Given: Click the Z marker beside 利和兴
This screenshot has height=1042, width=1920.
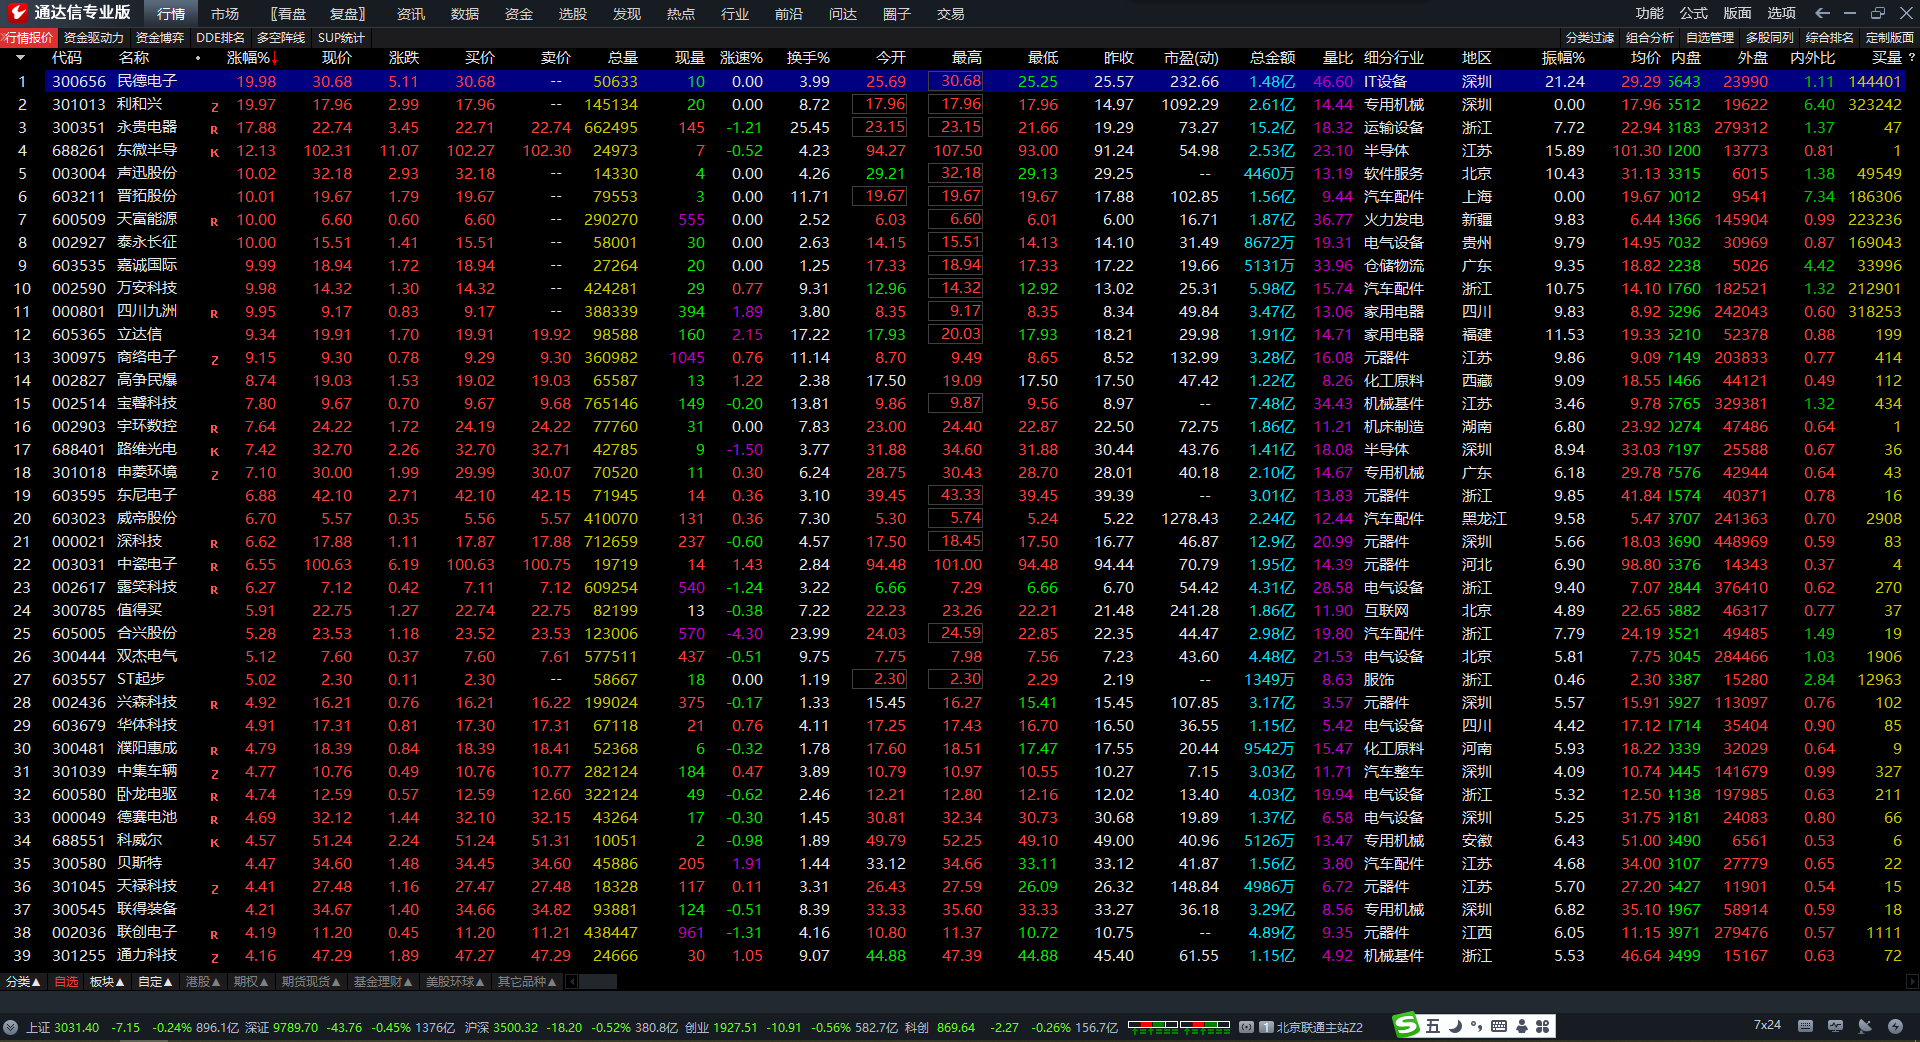Looking at the screenshot, I should point(214,106).
